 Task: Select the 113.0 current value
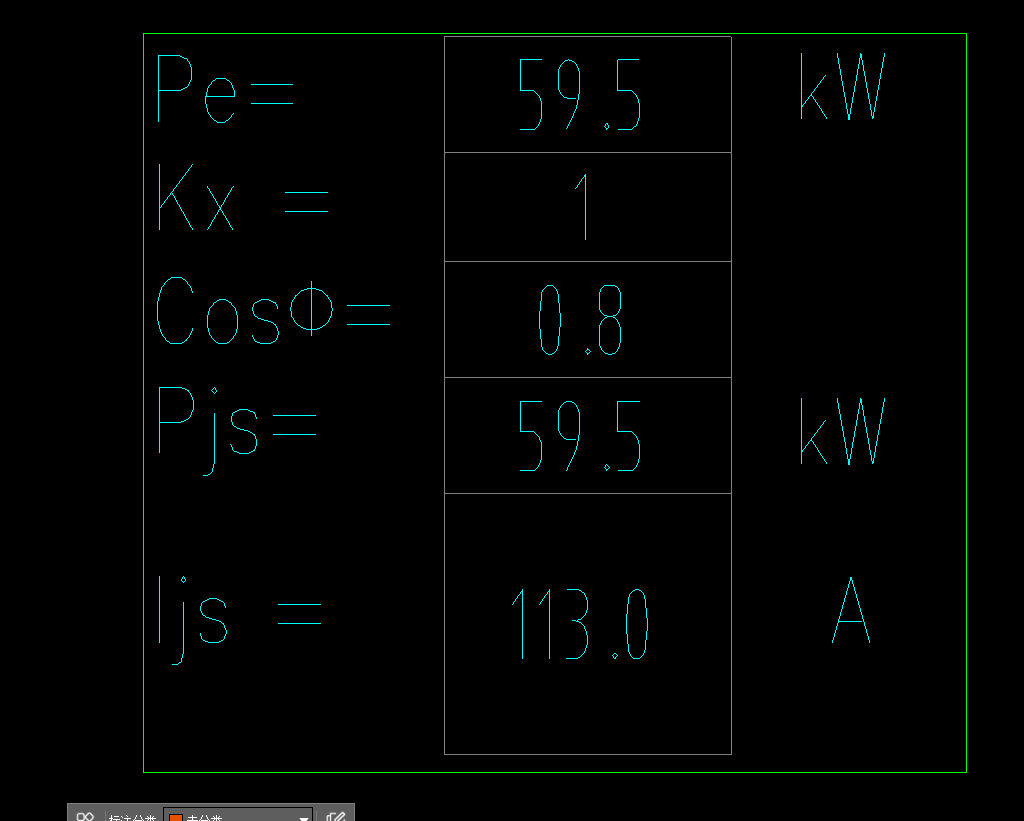point(580,624)
